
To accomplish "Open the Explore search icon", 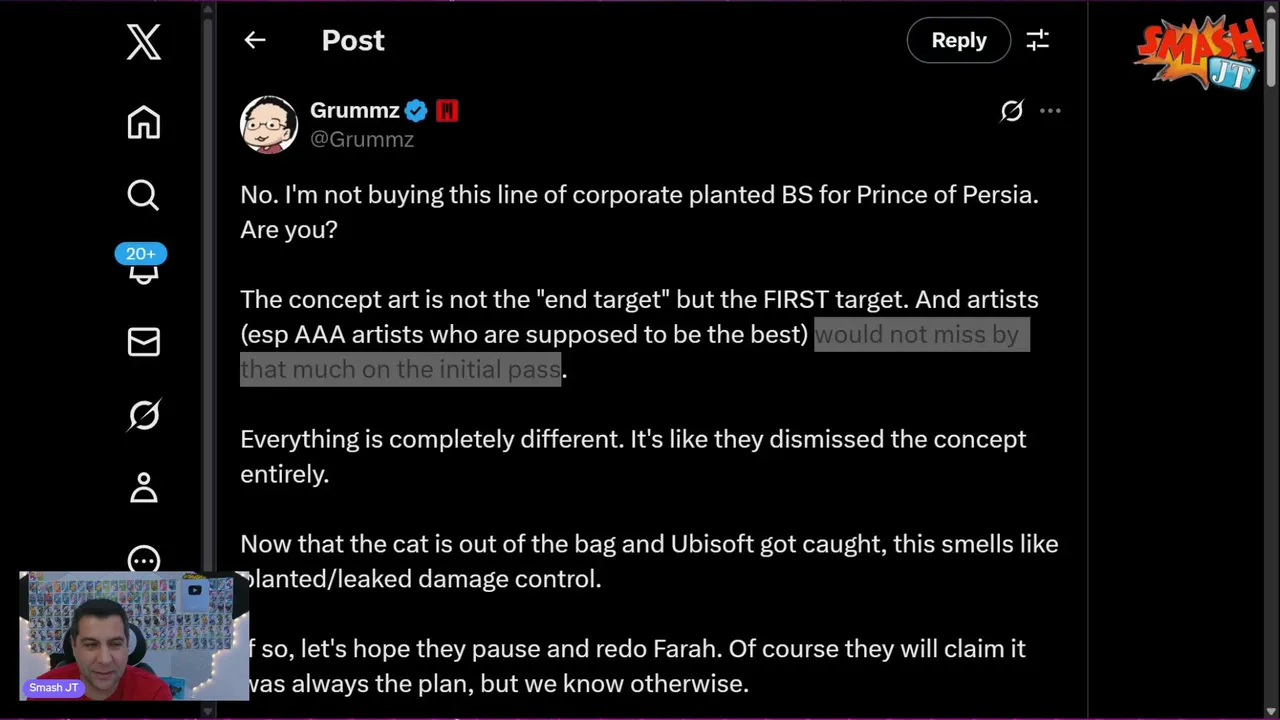I will pos(143,194).
